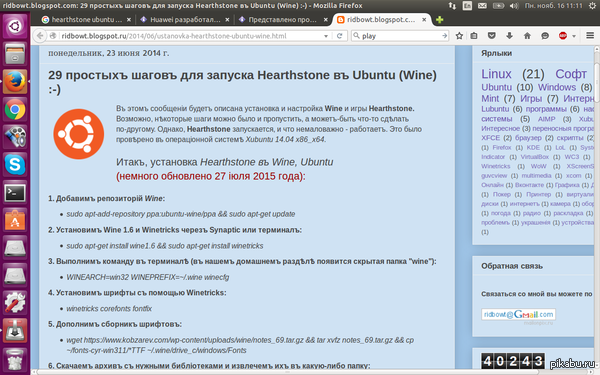Open the Софт label link

(571, 74)
